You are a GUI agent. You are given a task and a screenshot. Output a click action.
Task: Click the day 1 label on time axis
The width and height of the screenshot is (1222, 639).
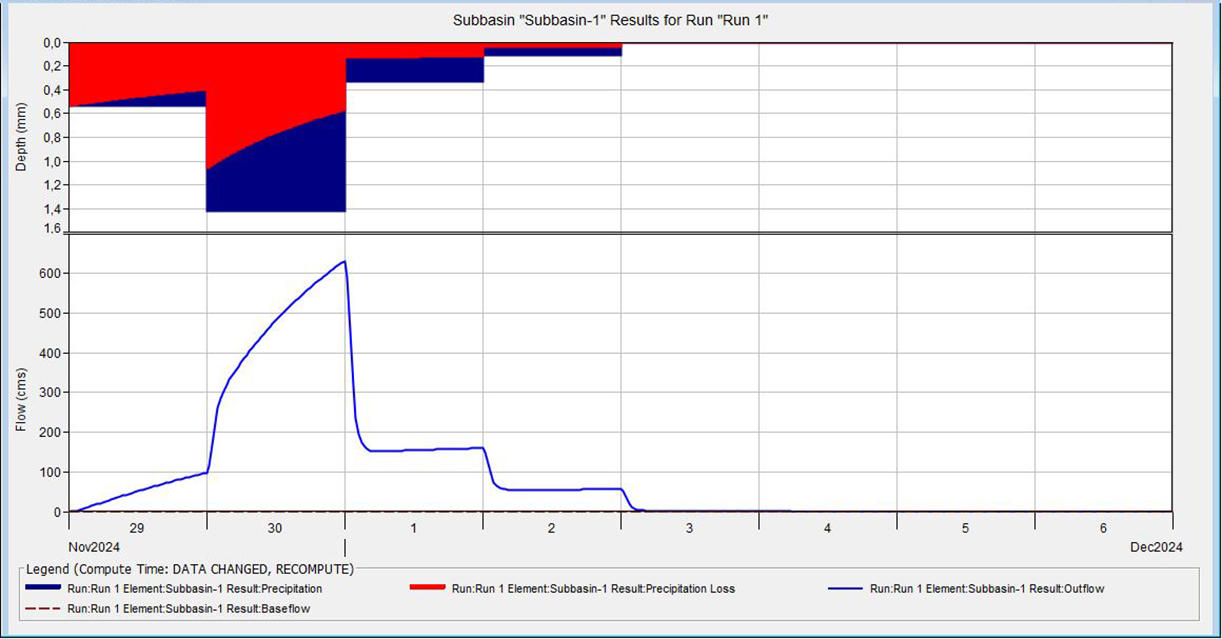414,527
